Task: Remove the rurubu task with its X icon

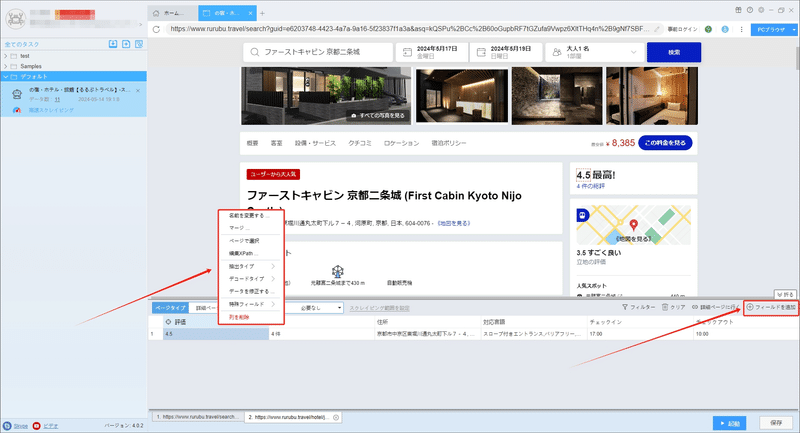Action: tap(138, 91)
